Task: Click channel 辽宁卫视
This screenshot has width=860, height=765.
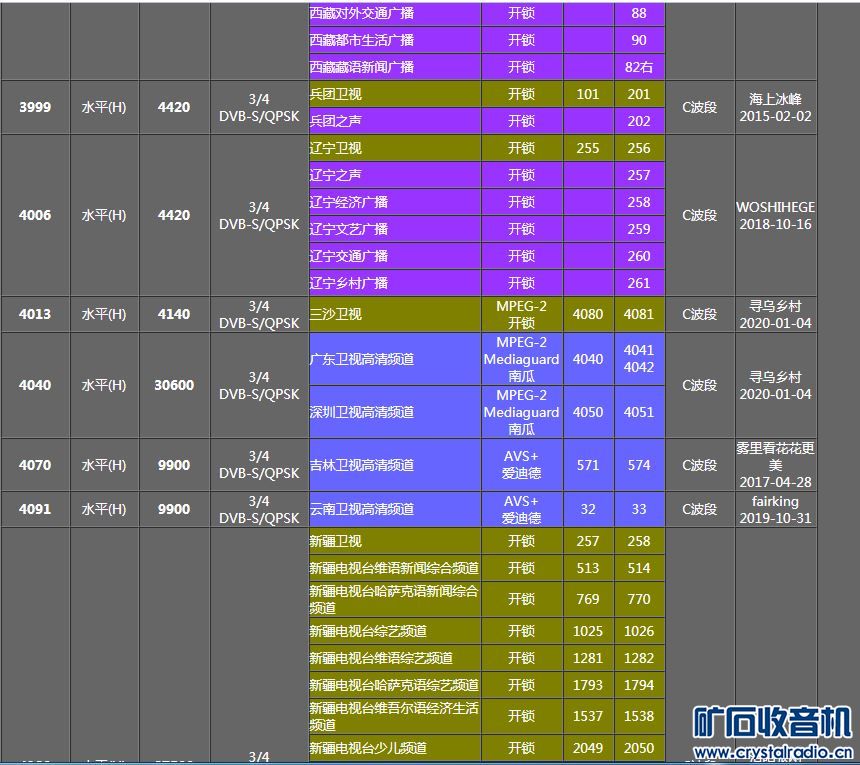Action: tap(395, 148)
